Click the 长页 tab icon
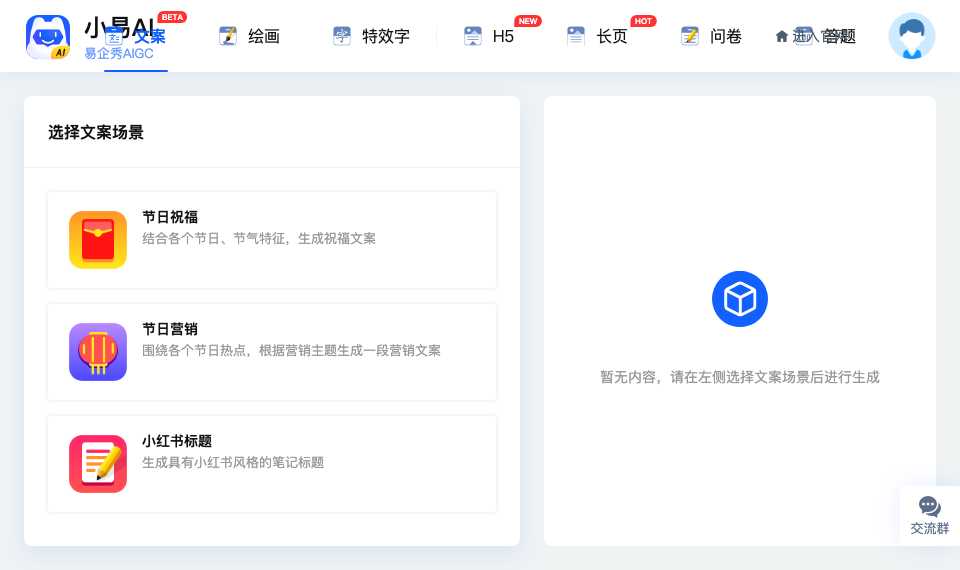The height and width of the screenshot is (570, 960). tap(576, 36)
